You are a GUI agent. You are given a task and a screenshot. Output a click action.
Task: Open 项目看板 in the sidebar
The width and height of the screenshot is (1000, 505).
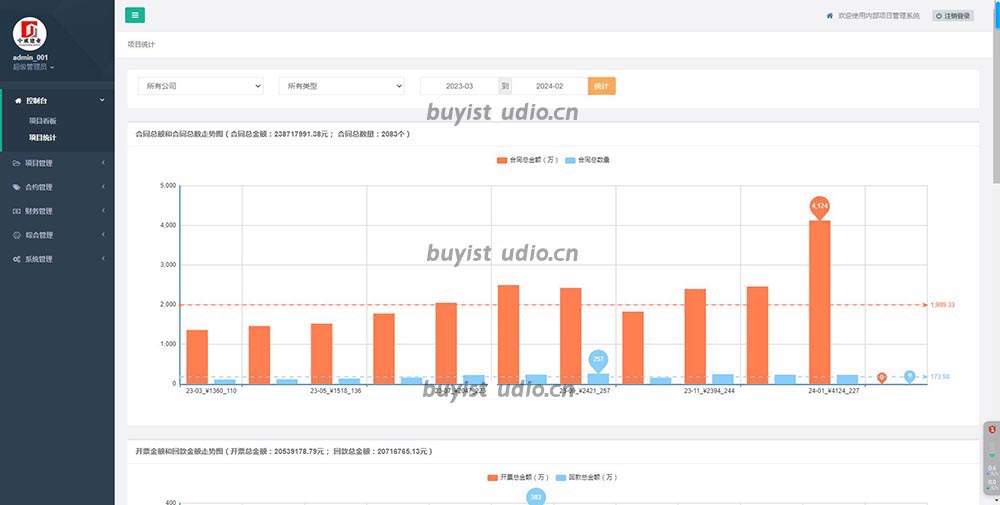pos(43,120)
